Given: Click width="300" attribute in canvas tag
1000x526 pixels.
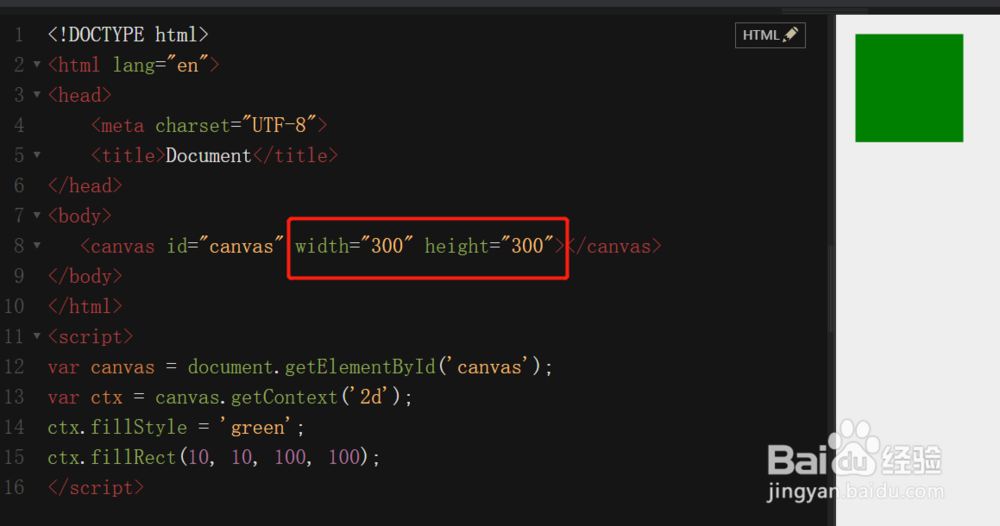Looking at the screenshot, I should coord(354,245).
